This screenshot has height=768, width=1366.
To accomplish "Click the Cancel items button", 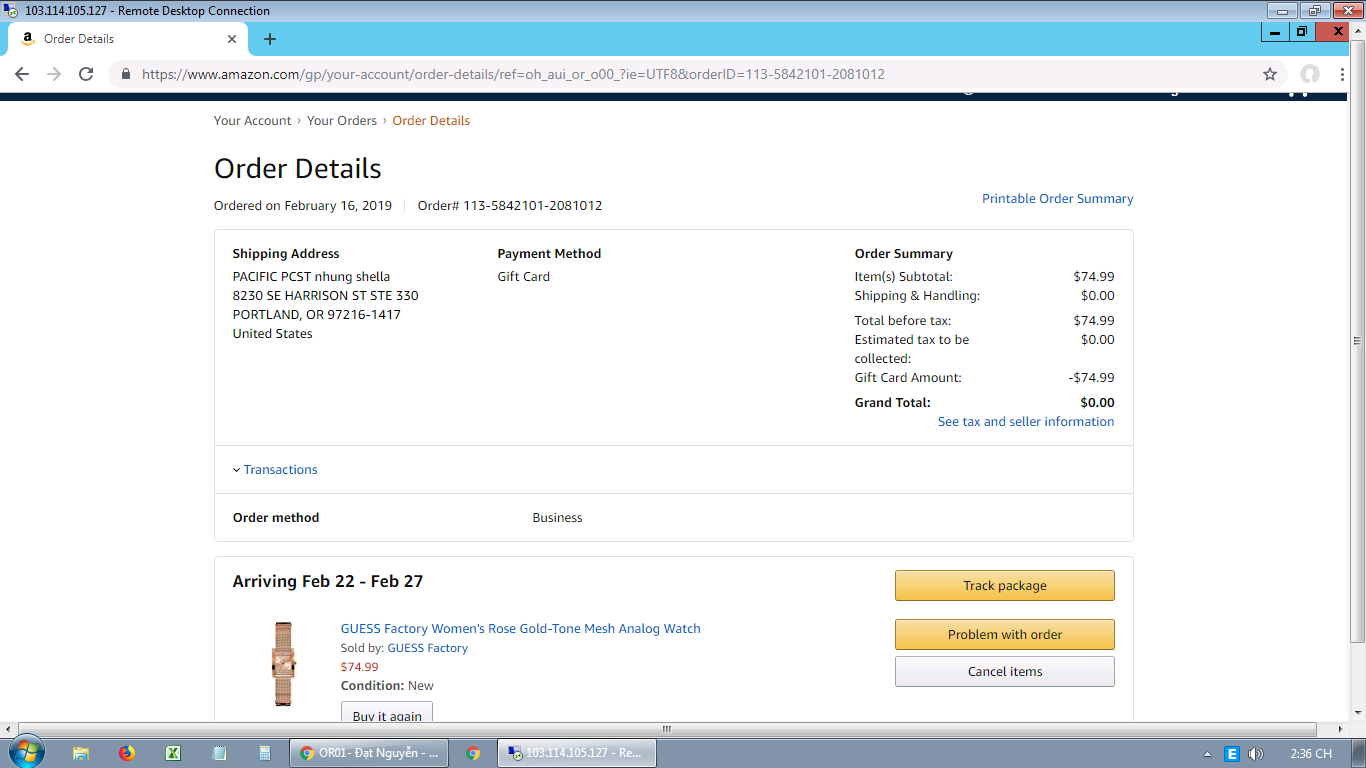I will pyautogui.click(x=1004, y=672).
